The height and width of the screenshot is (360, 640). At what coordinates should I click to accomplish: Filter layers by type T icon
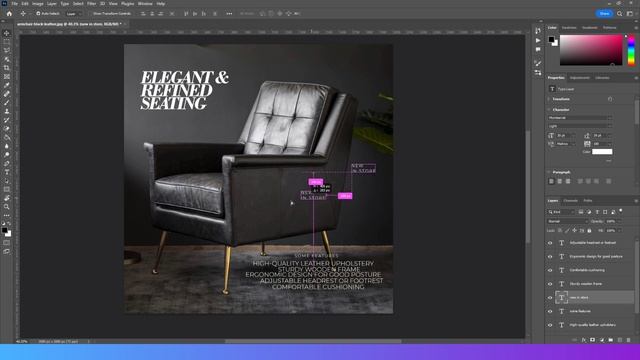597,212
